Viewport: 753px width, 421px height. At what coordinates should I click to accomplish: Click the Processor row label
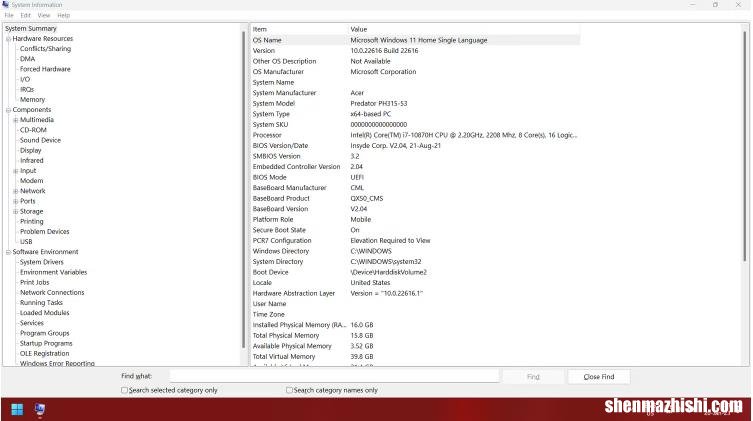267,135
